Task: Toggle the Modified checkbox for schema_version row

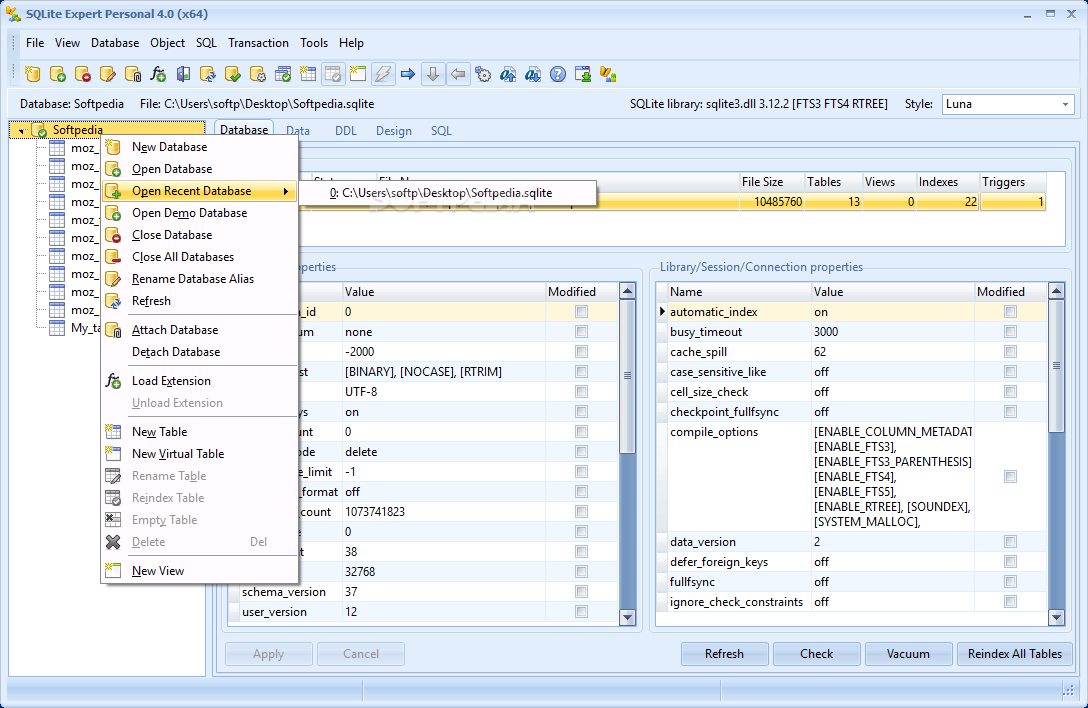Action: point(581,591)
